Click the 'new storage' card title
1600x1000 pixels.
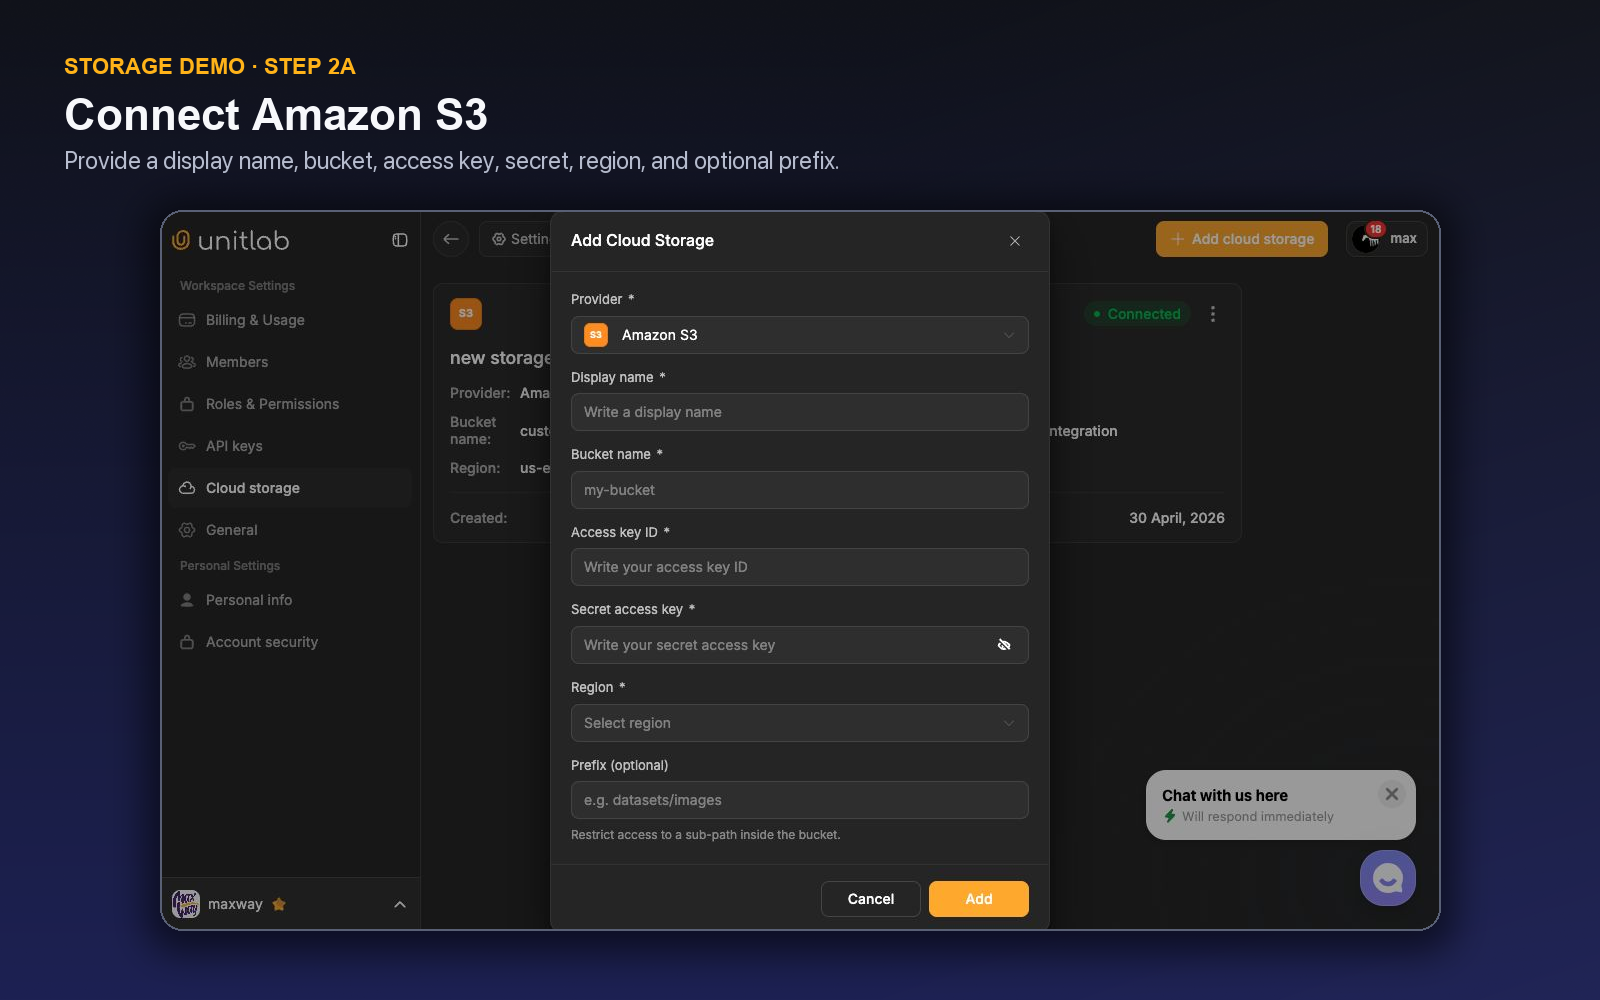click(500, 358)
